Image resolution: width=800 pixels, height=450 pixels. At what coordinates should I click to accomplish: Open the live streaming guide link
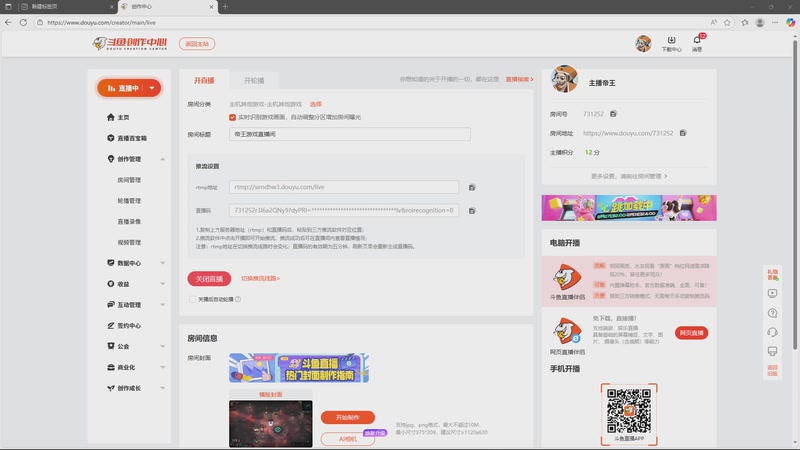click(x=519, y=80)
